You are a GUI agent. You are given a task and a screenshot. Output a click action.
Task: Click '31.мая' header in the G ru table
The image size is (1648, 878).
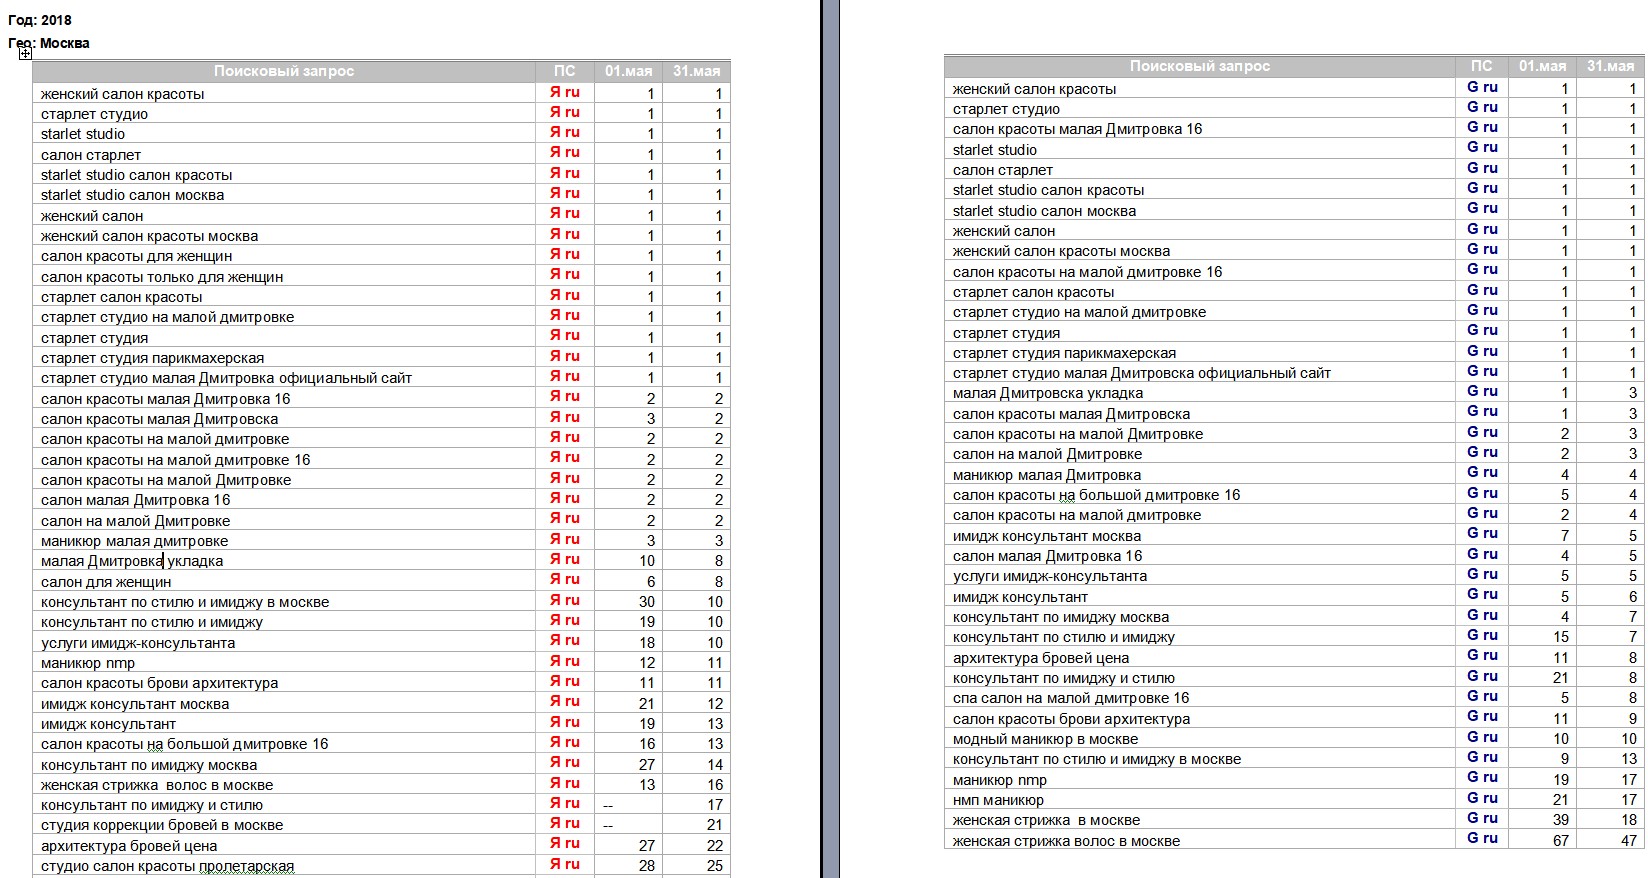point(1610,66)
